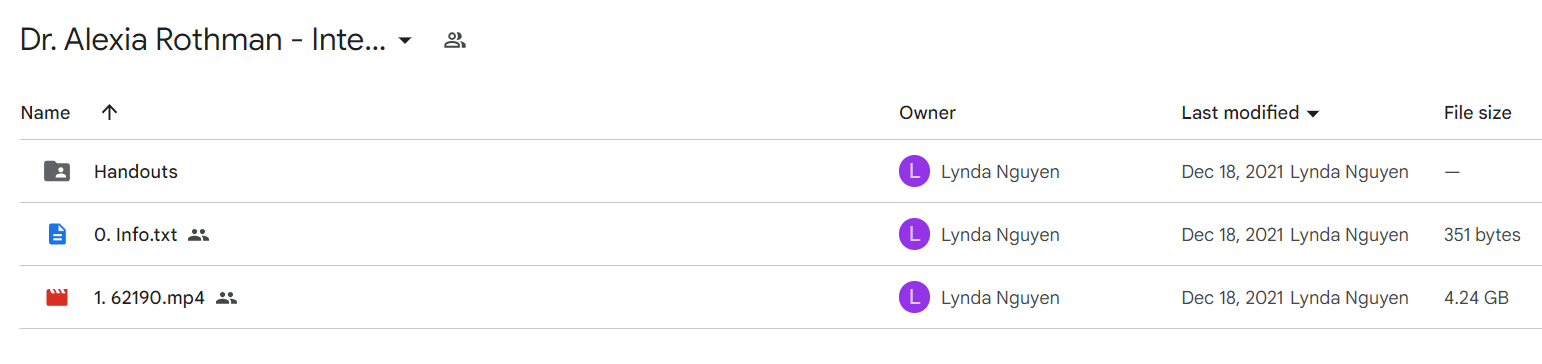Click the Owner column header
The image size is (1542, 364).
tap(927, 113)
